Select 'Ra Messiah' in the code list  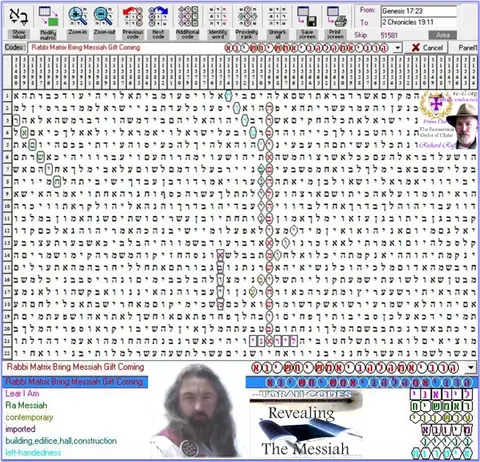coord(26,405)
